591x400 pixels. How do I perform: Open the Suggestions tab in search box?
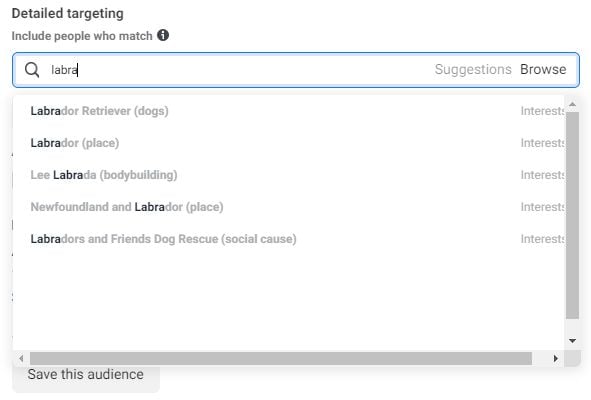pos(473,69)
